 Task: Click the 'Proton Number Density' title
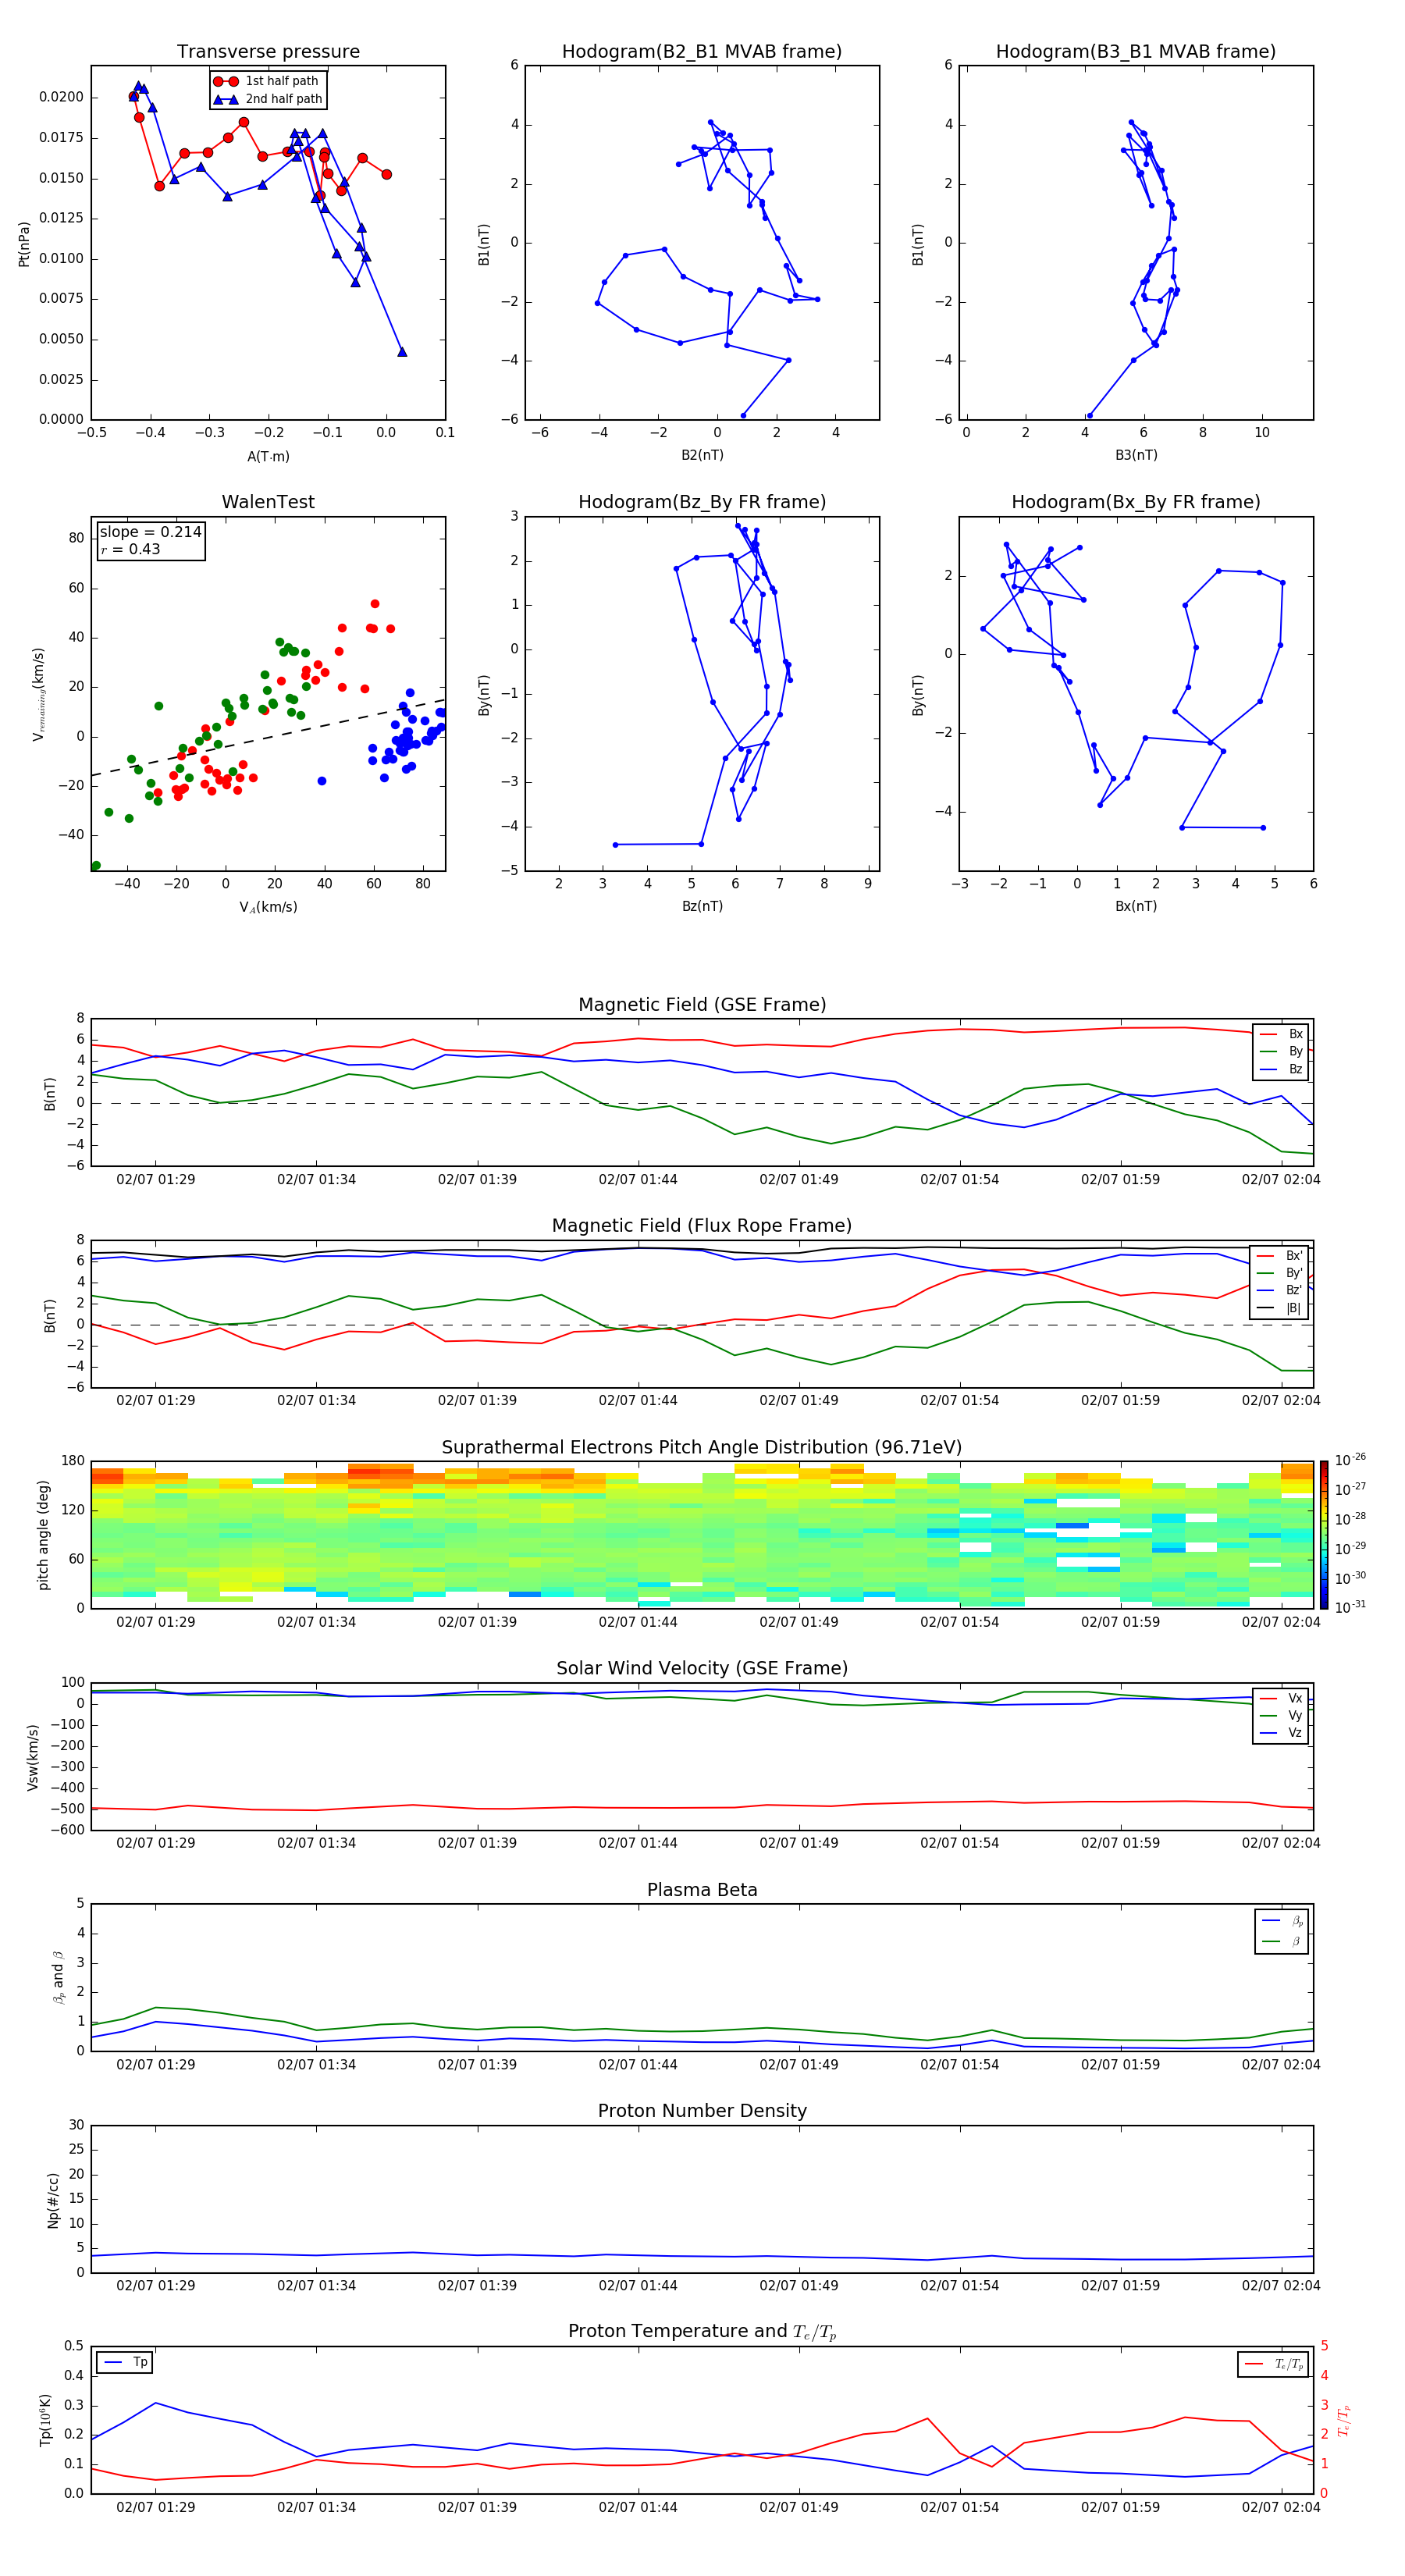702,2111
